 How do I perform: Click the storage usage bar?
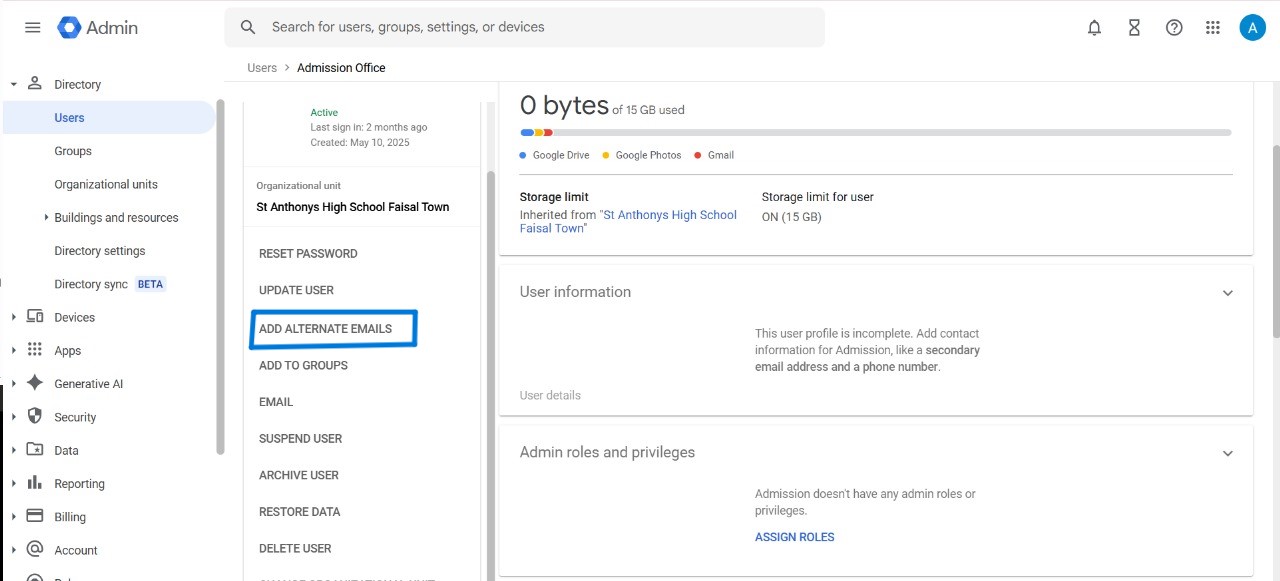tap(875, 131)
